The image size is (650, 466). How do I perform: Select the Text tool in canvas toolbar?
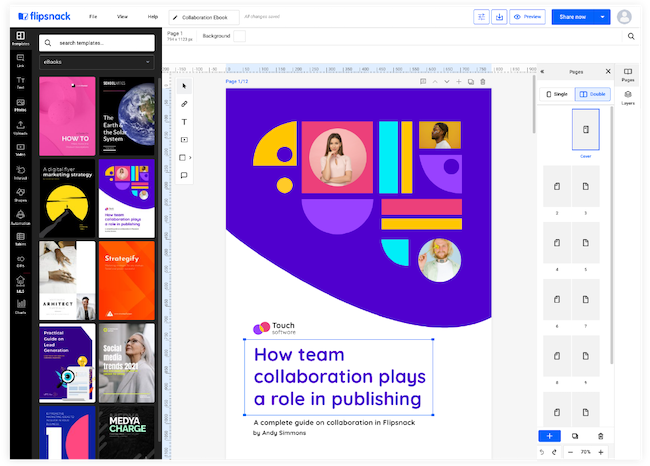click(184, 122)
